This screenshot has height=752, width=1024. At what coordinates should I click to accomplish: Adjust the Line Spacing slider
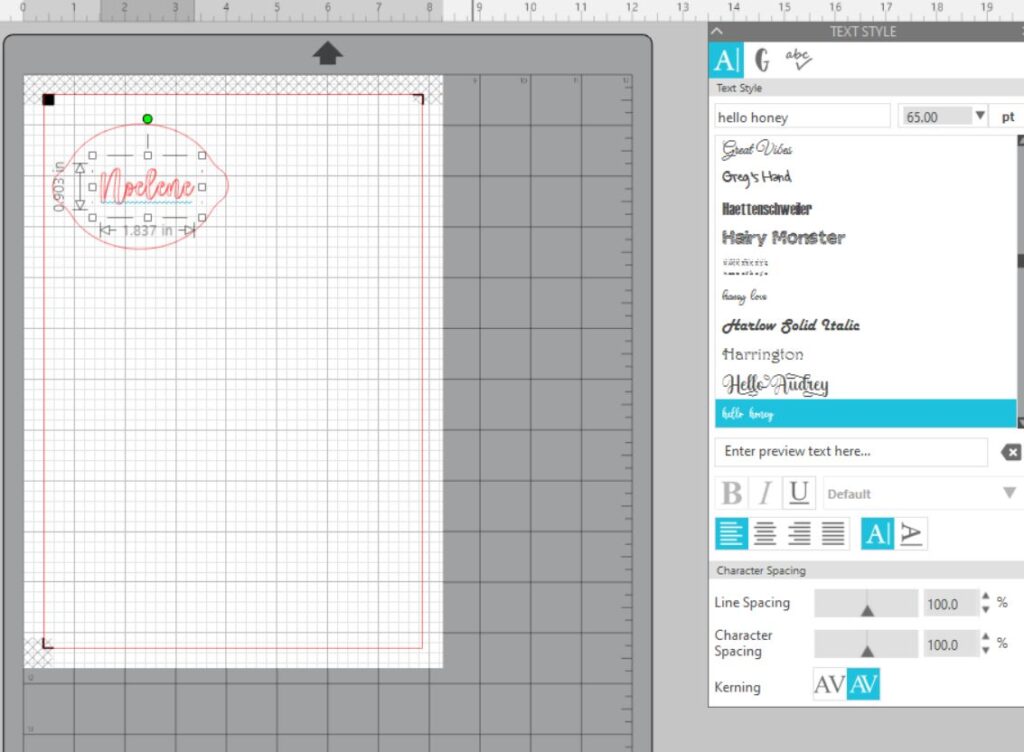[x=867, y=604]
